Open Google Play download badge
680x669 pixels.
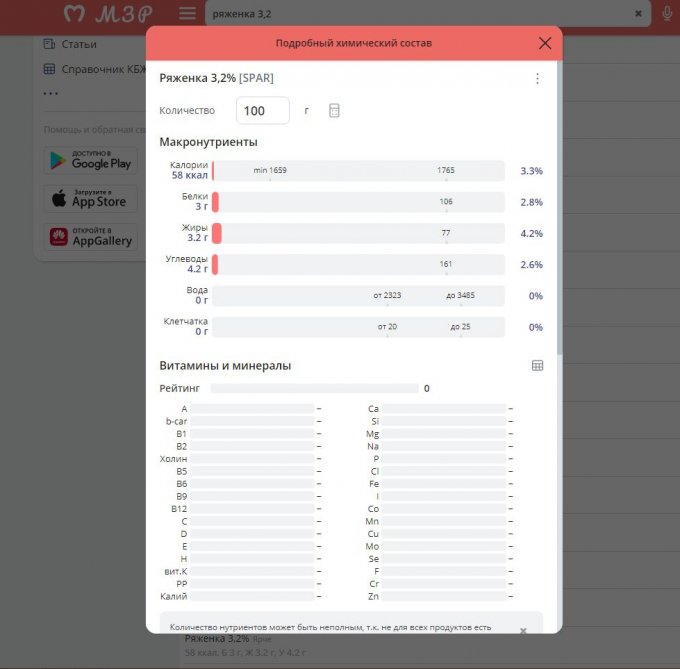(90, 160)
